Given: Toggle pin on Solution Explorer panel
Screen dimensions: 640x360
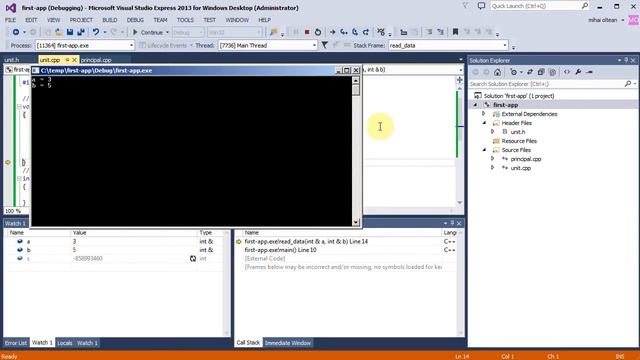Looking at the screenshot, I should tap(627, 60).
